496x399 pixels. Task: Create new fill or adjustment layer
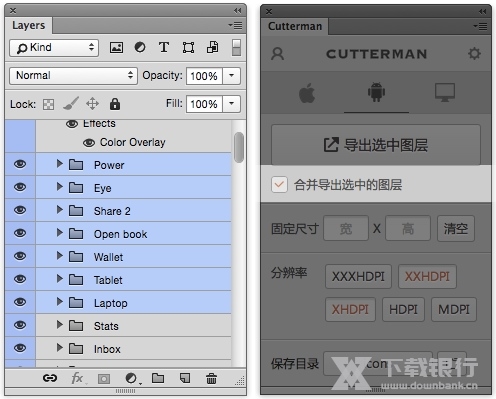[132, 378]
